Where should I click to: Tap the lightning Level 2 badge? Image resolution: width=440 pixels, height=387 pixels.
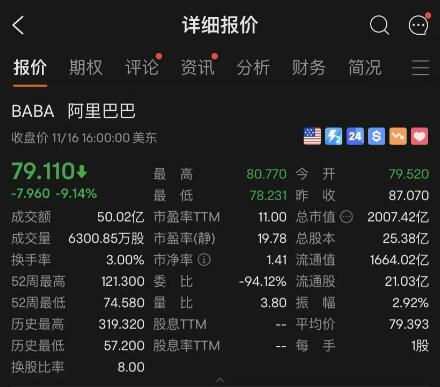334,136
